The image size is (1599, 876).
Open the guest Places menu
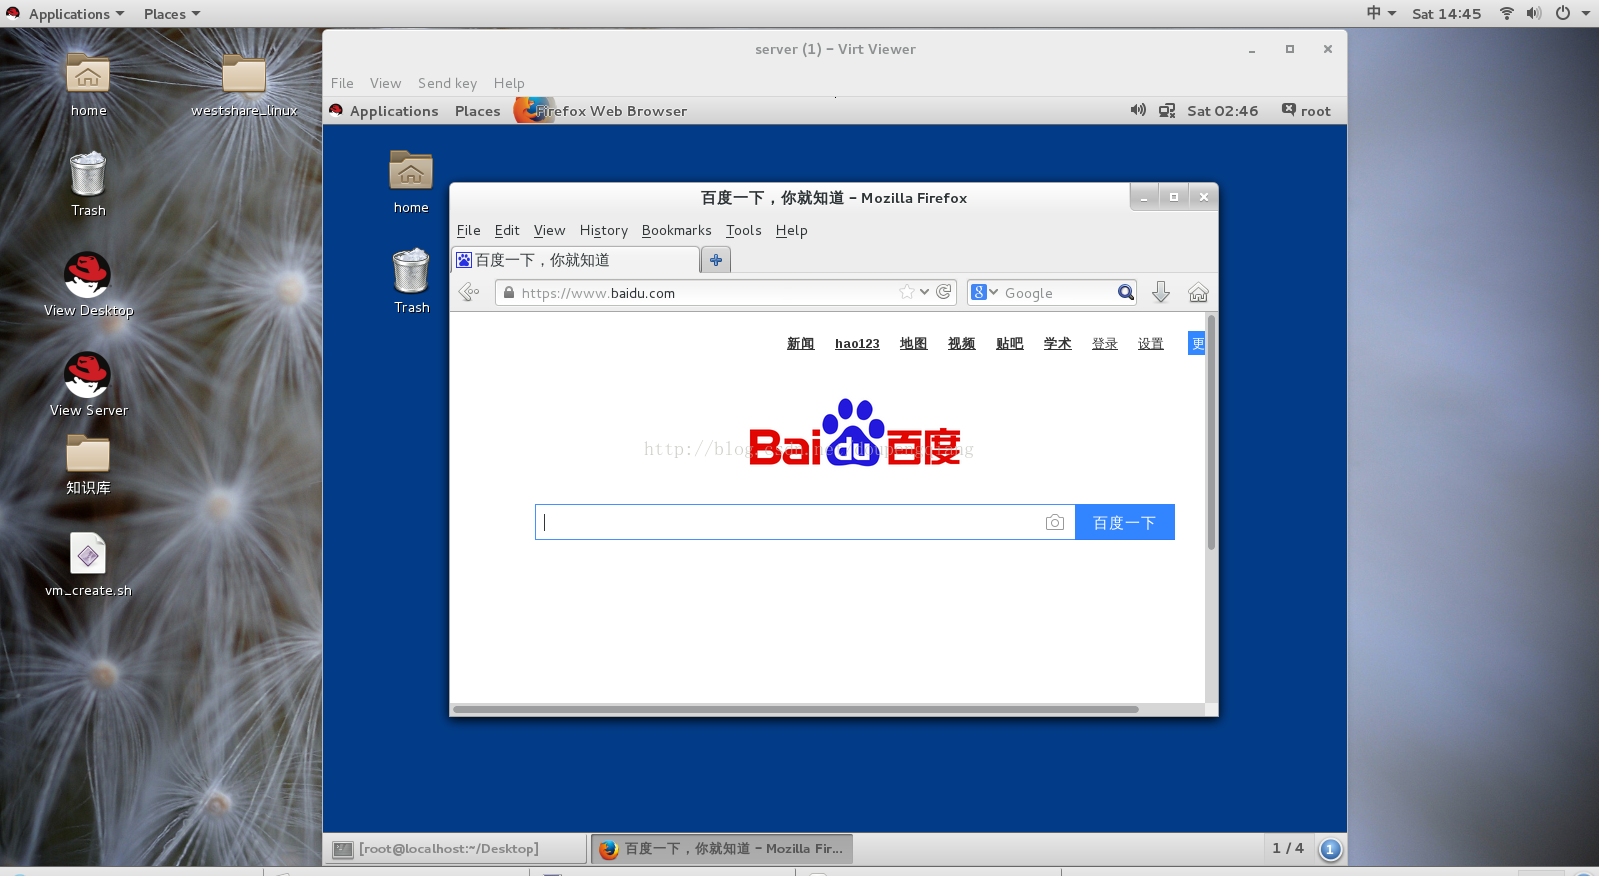coord(477,111)
